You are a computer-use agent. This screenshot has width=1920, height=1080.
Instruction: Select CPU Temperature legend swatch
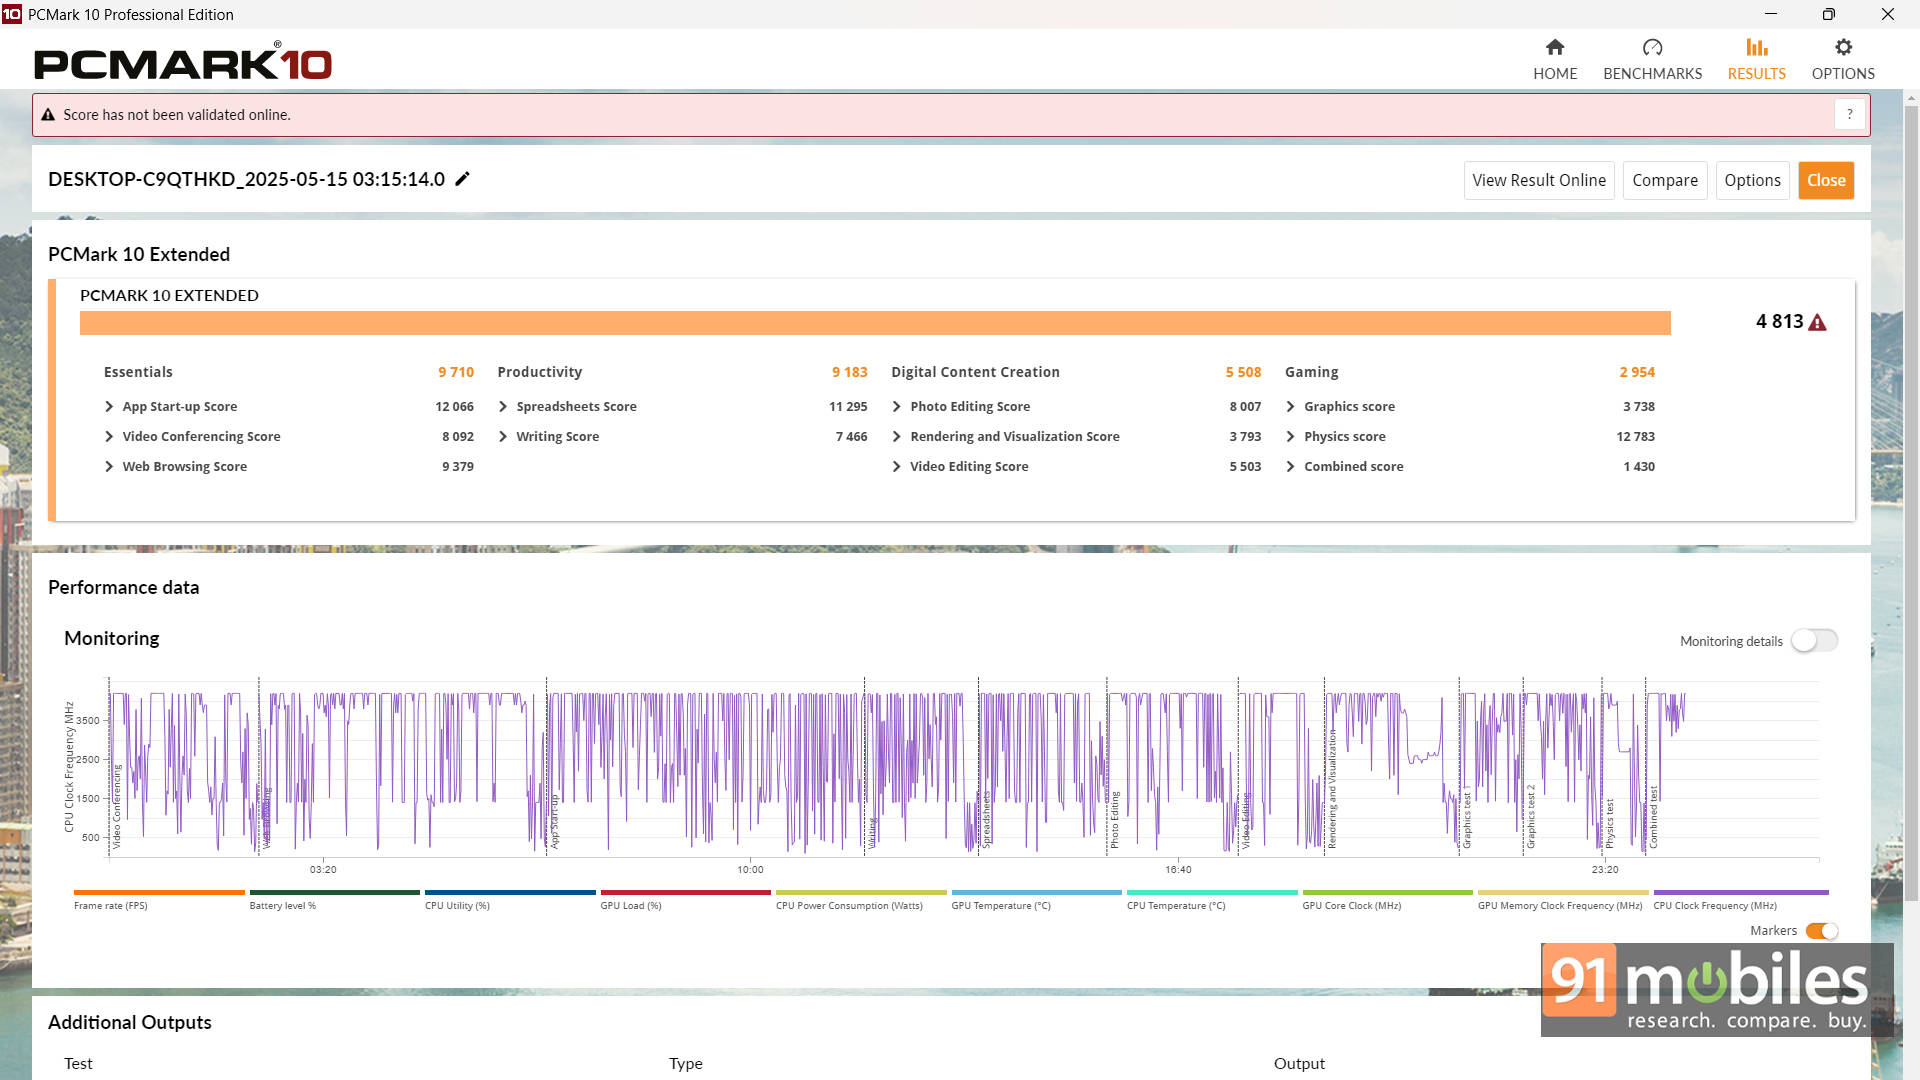[1212, 892]
